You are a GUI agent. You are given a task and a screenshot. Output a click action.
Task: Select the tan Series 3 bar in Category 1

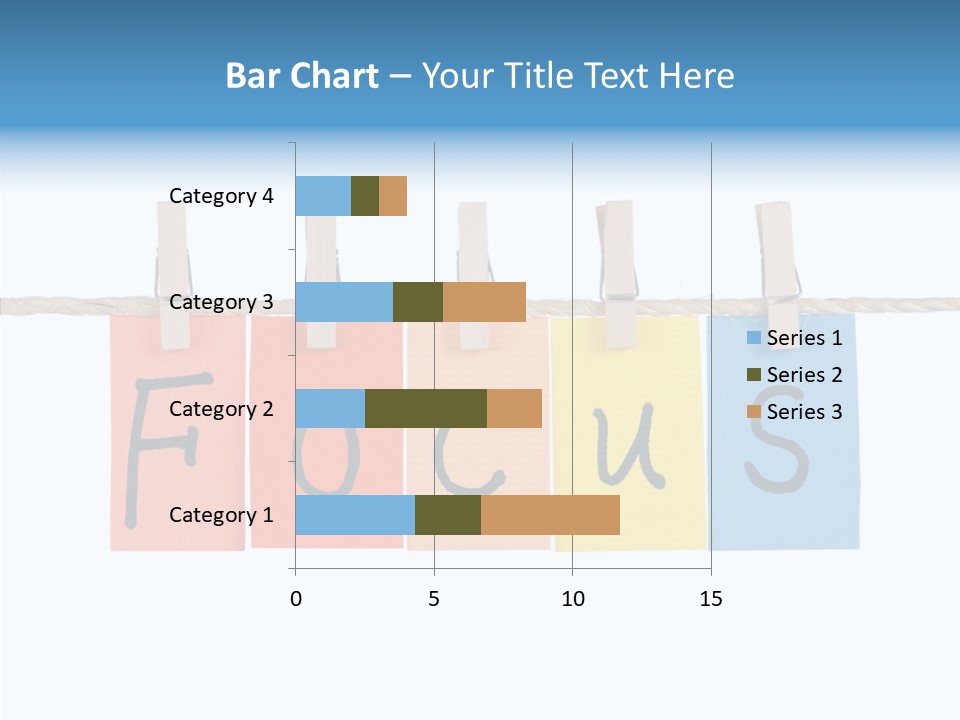[x=550, y=515]
